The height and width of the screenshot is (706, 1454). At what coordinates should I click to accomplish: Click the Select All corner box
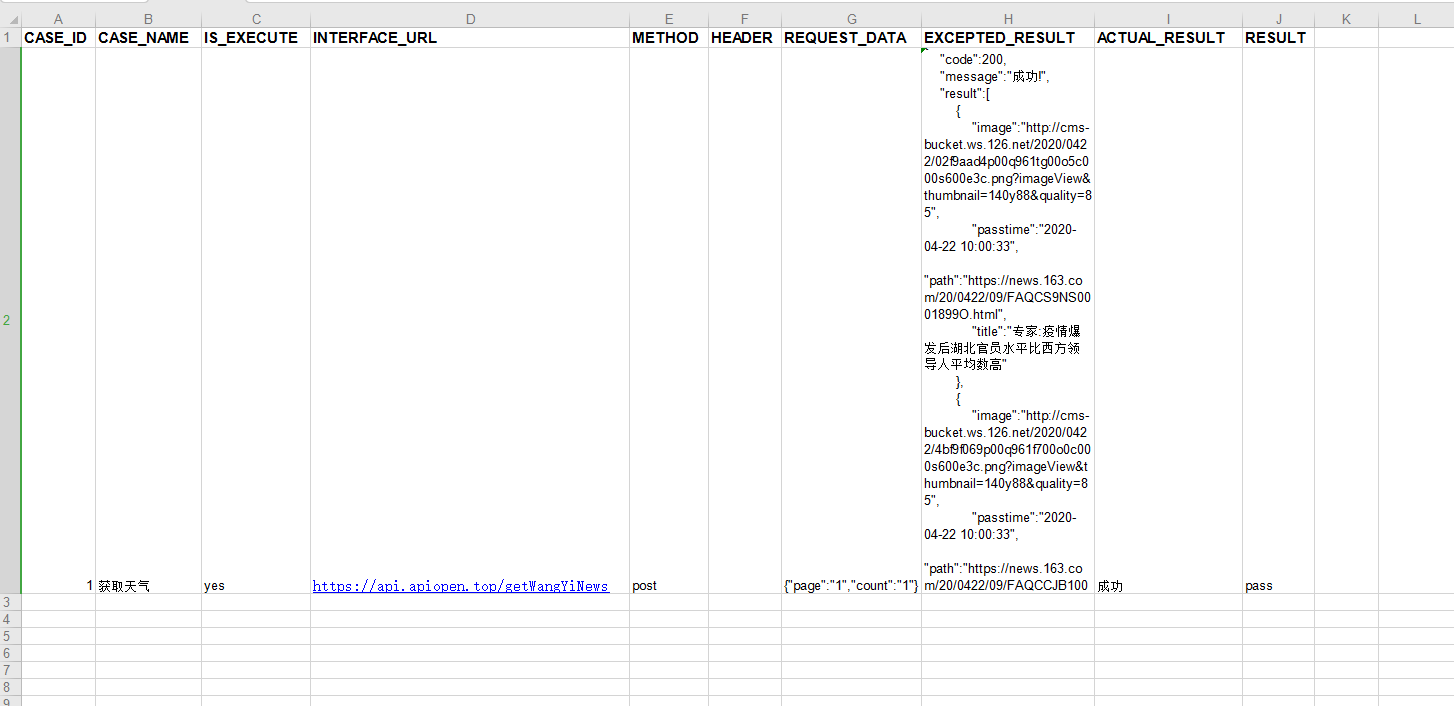(10, 19)
